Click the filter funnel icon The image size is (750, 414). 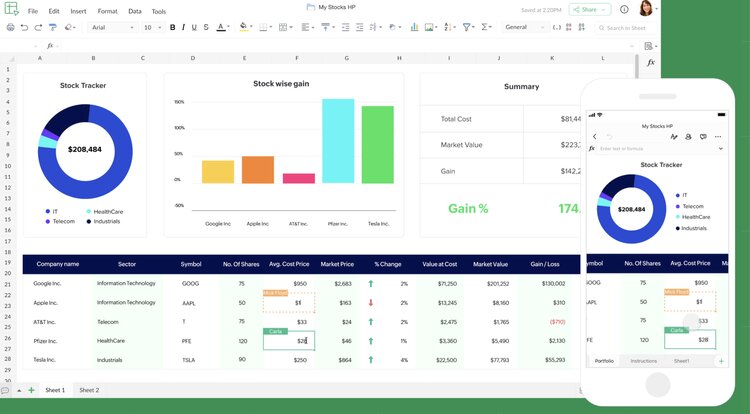[468, 27]
